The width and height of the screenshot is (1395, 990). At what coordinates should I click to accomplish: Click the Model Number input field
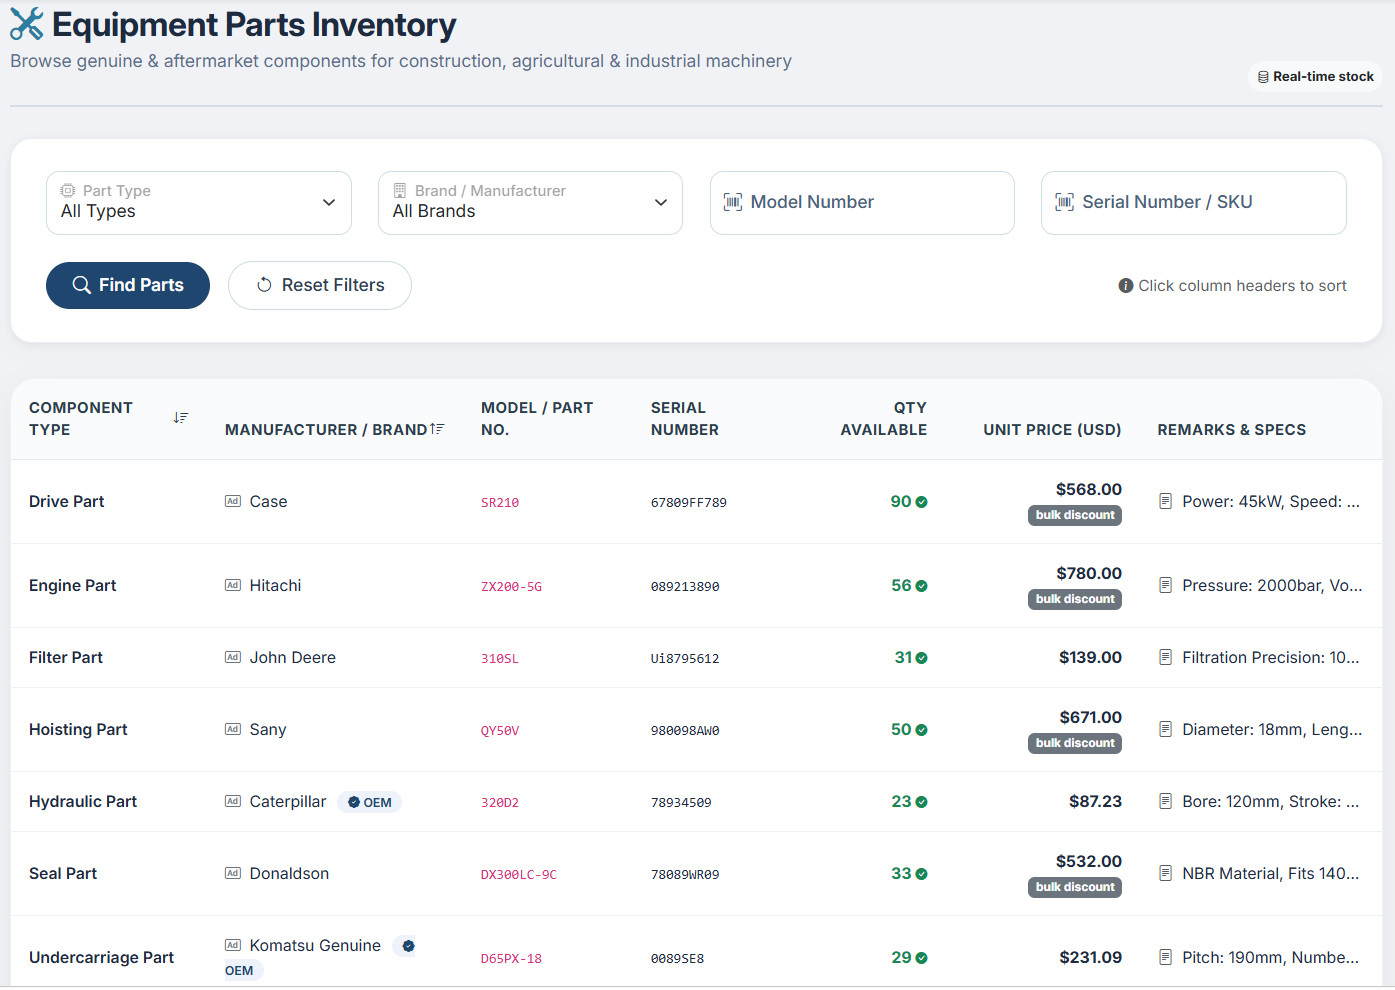pos(862,203)
